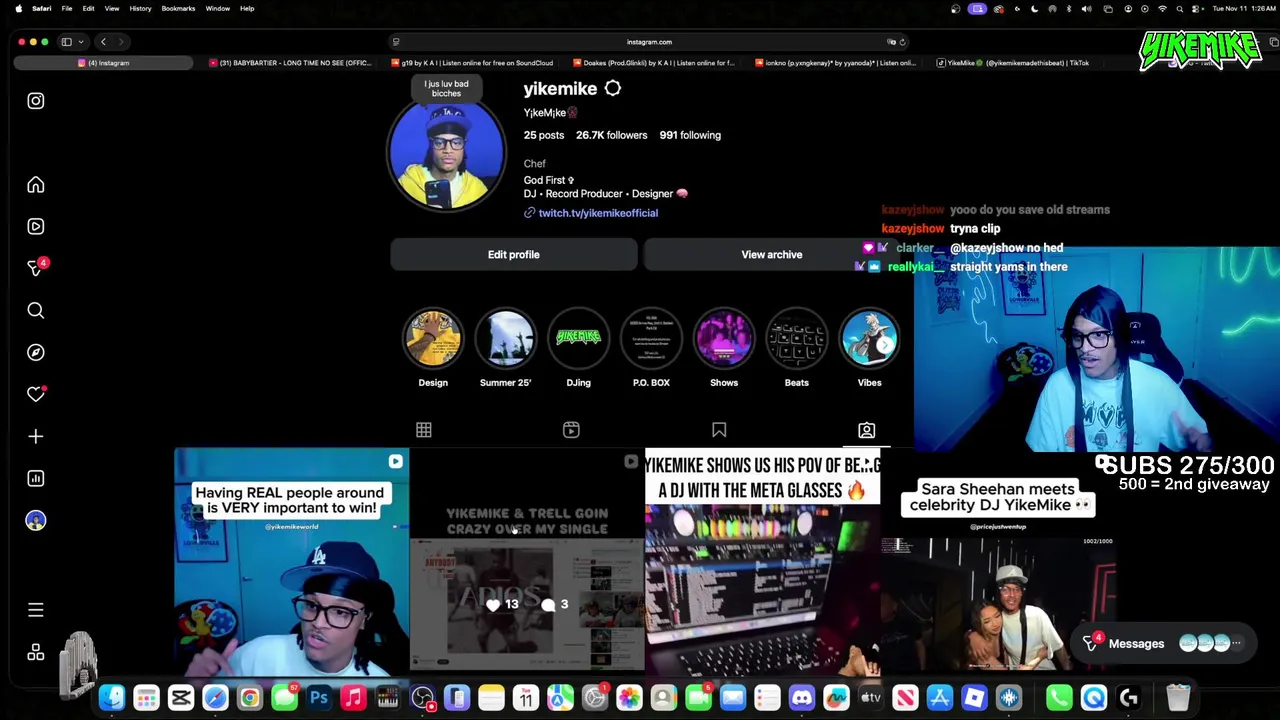Open the History menu
This screenshot has height=720, width=1280.
140,8
